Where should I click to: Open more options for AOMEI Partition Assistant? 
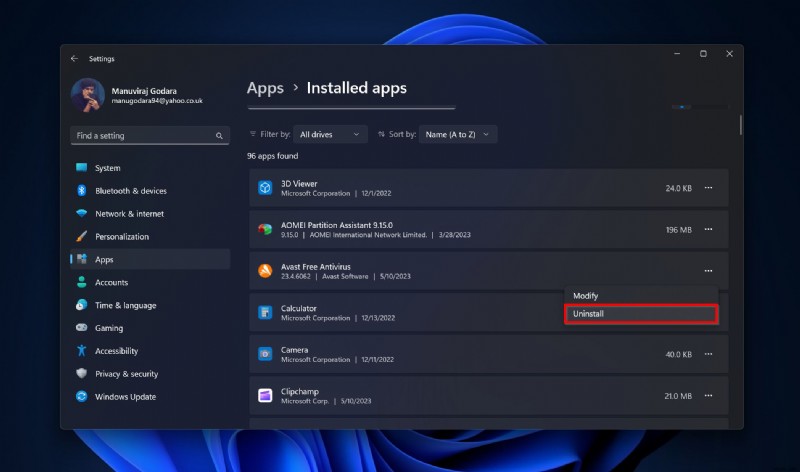pyautogui.click(x=708, y=230)
